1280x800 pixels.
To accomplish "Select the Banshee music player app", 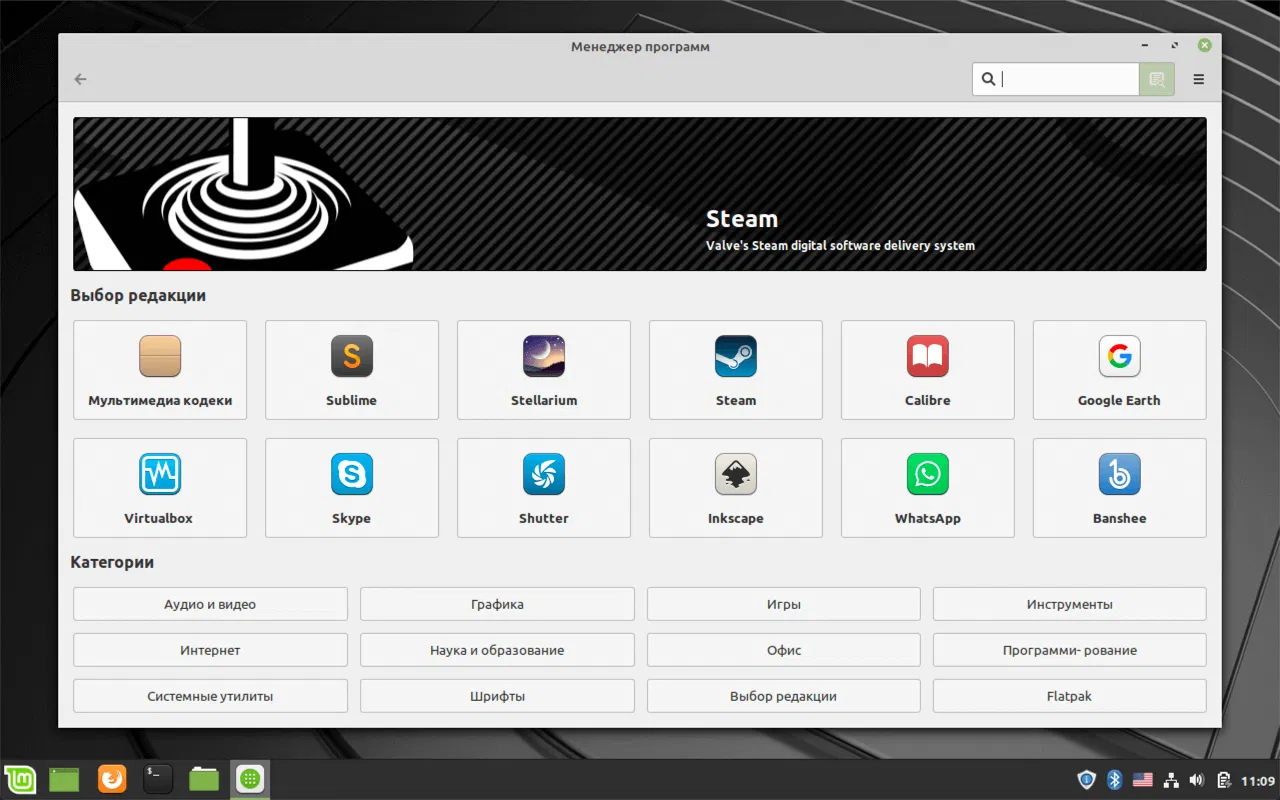I will tap(1119, 488).
